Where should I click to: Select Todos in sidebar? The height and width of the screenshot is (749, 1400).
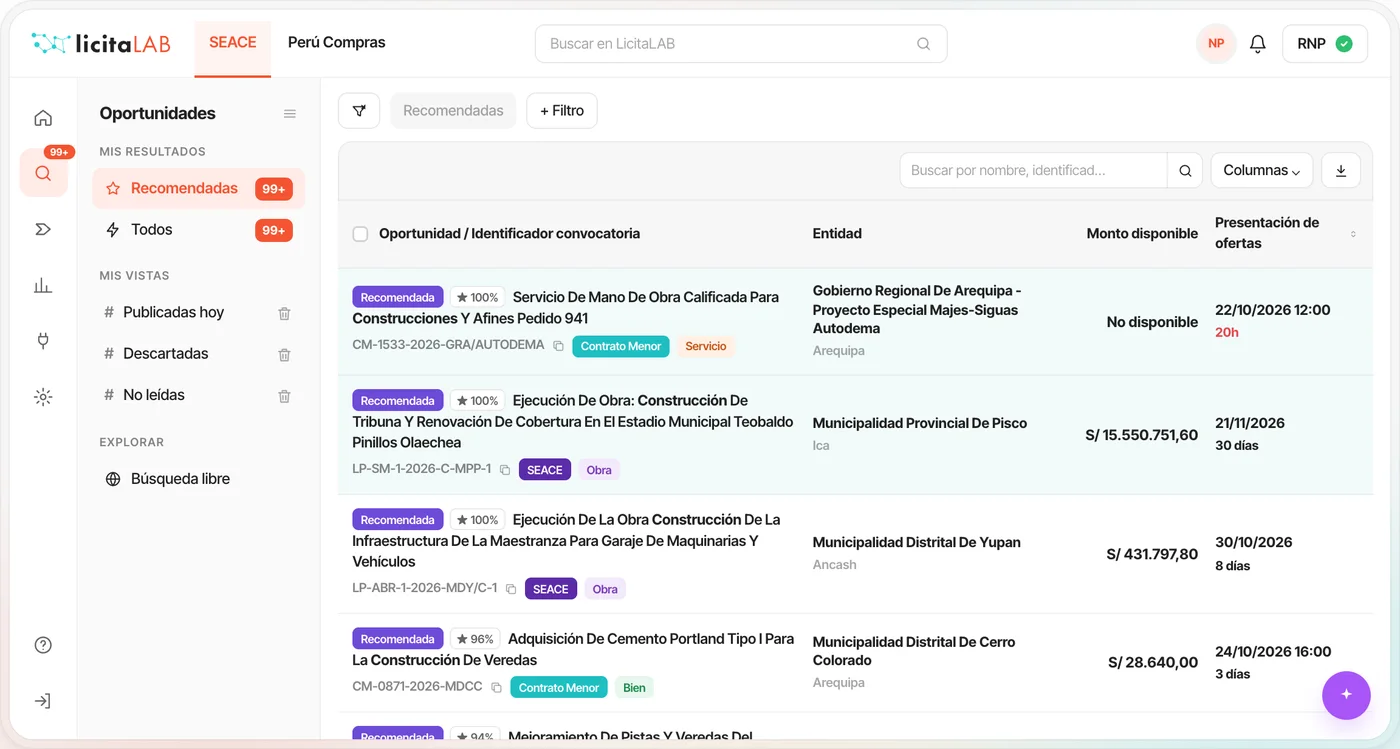[x=198, y=230]
